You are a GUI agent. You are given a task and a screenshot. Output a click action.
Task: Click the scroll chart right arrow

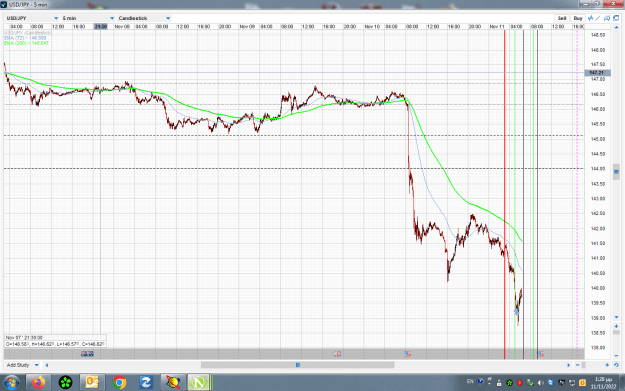pos(569,365)
